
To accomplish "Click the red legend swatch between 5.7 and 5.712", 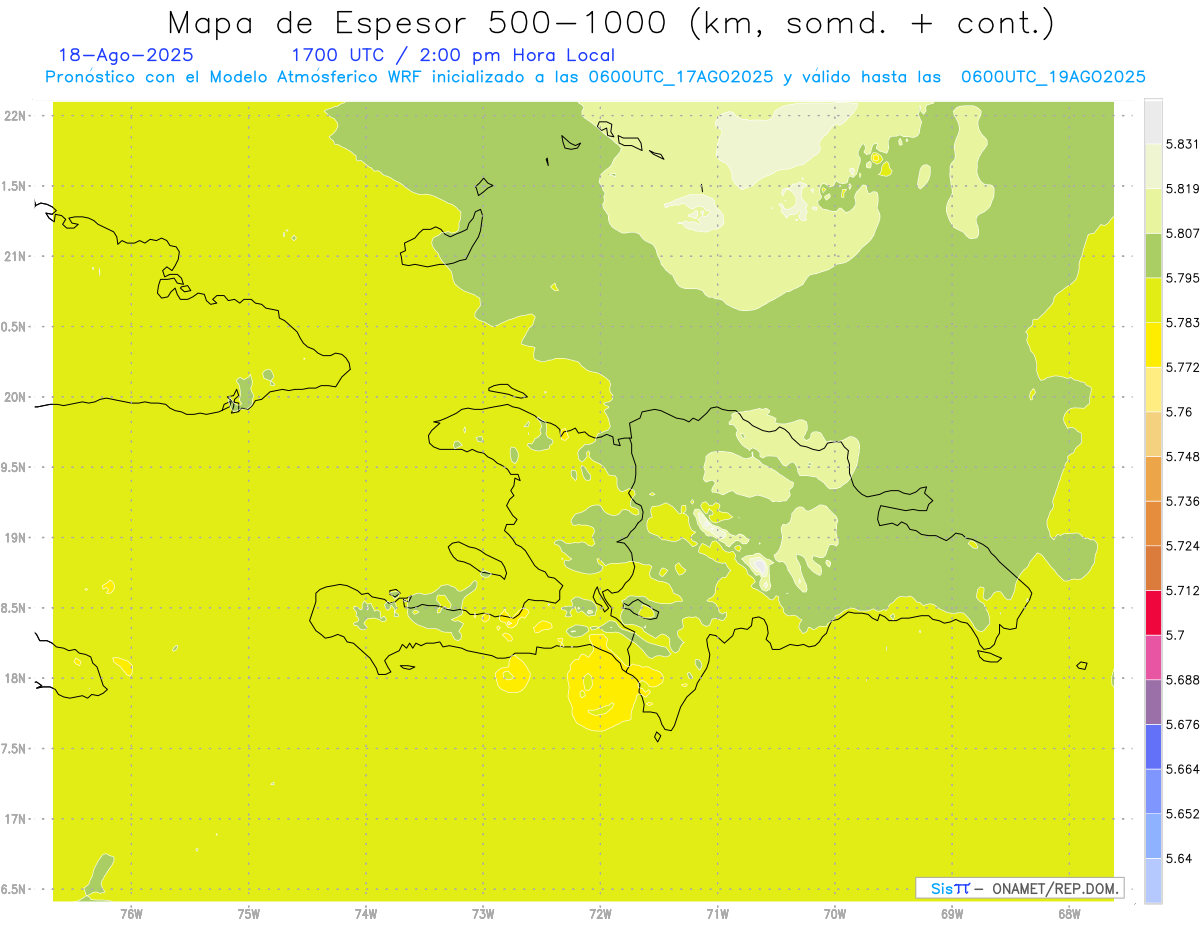I will point(1153,612).
